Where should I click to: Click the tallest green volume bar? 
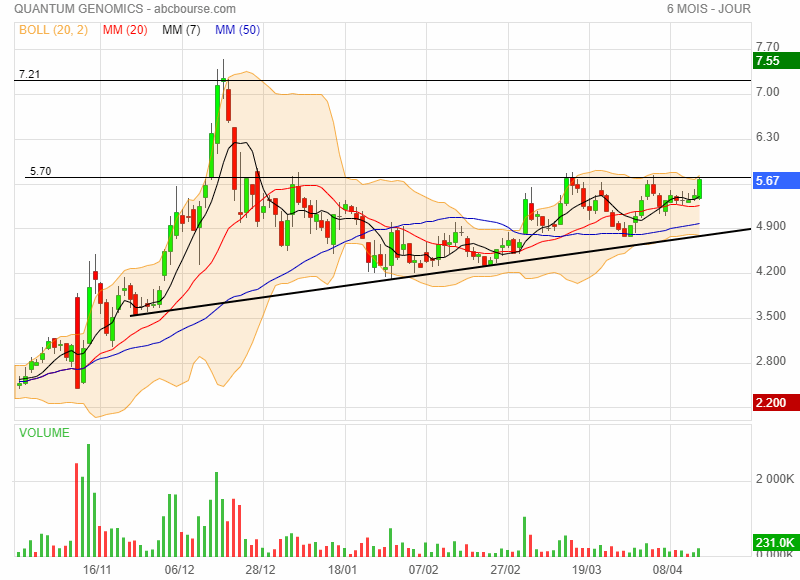point(89,500)
